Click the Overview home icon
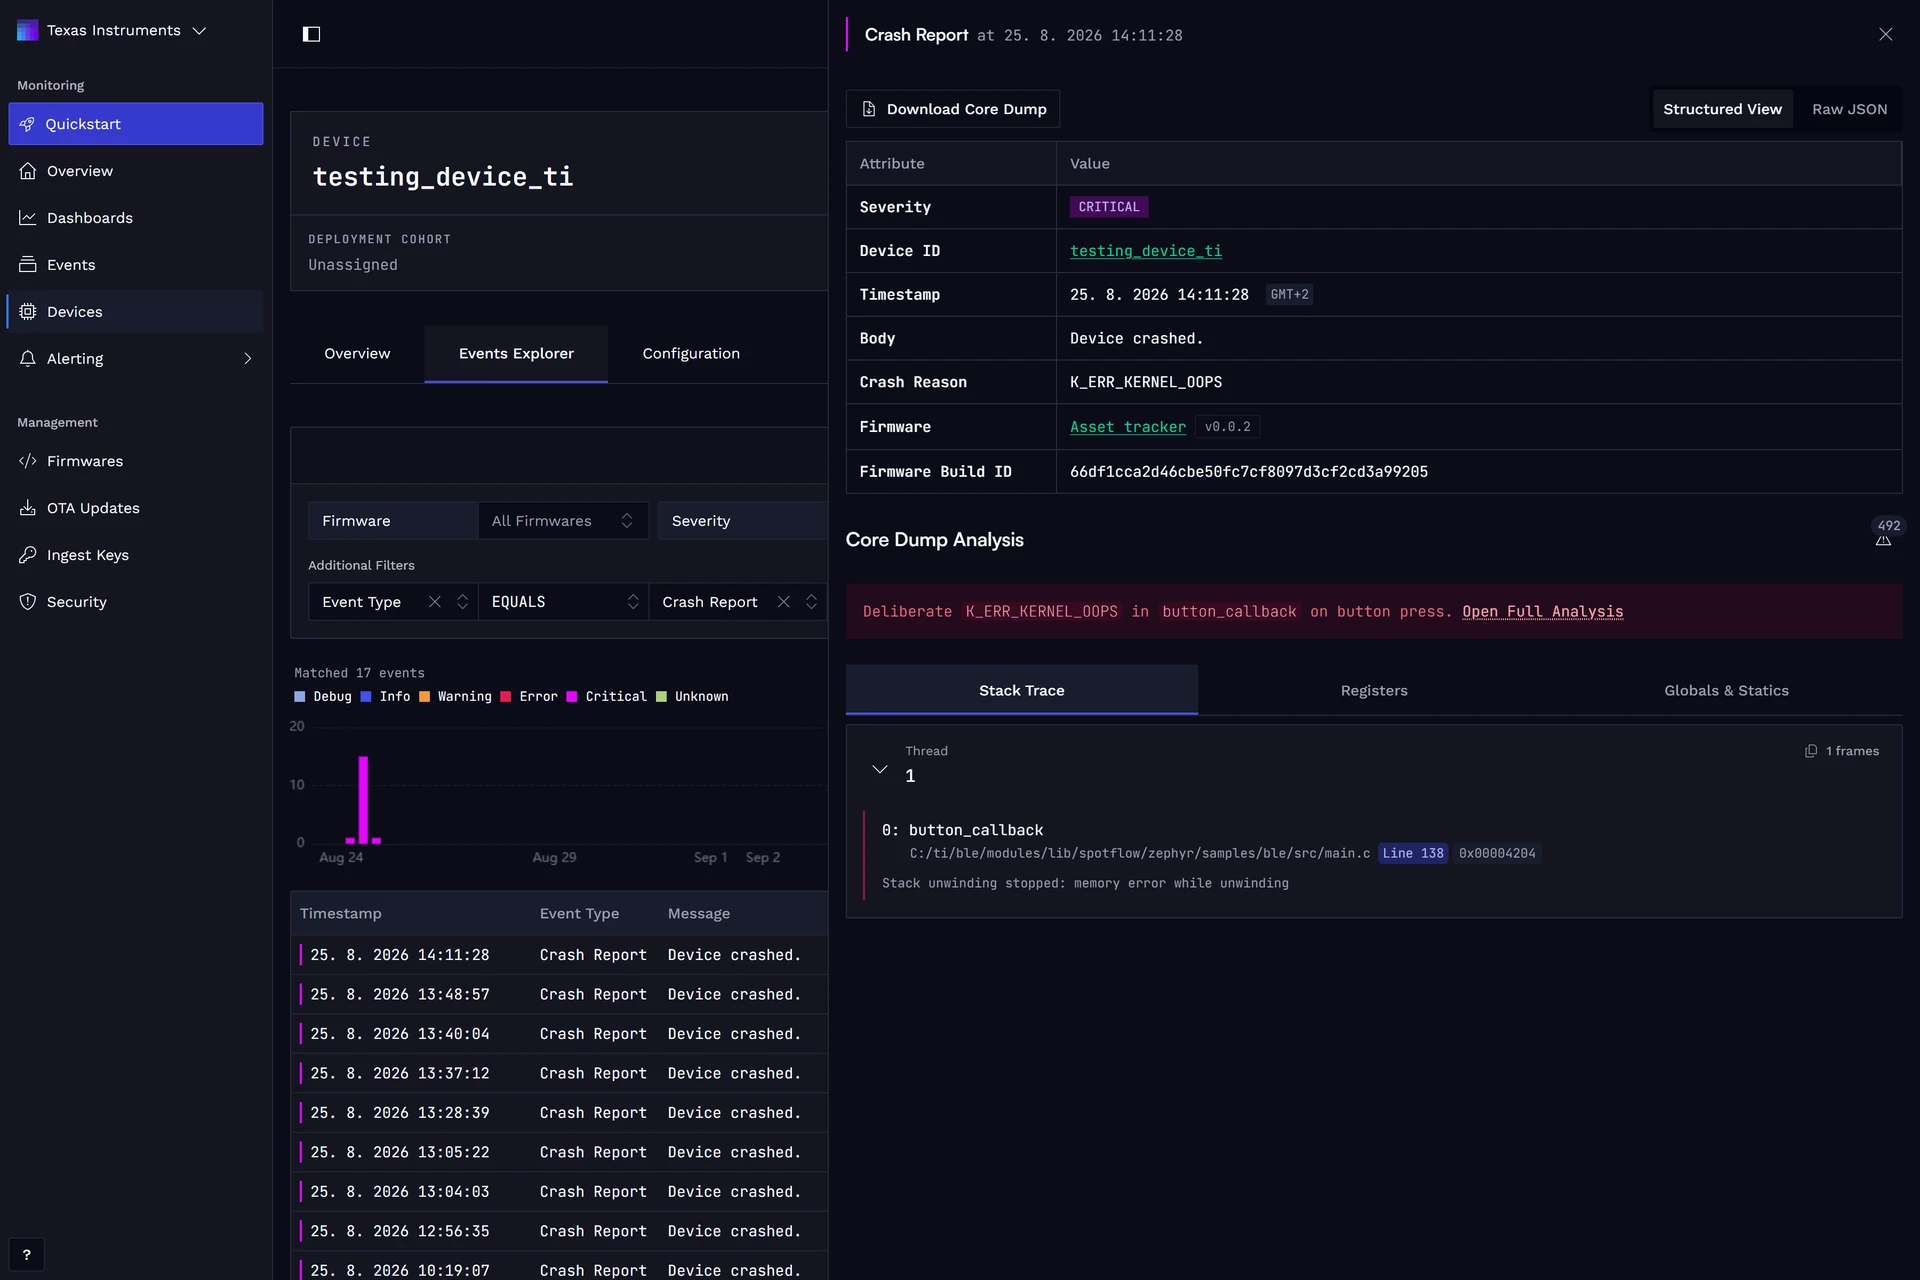This screenshot has width=1920, height=1280. coord(27,171)
